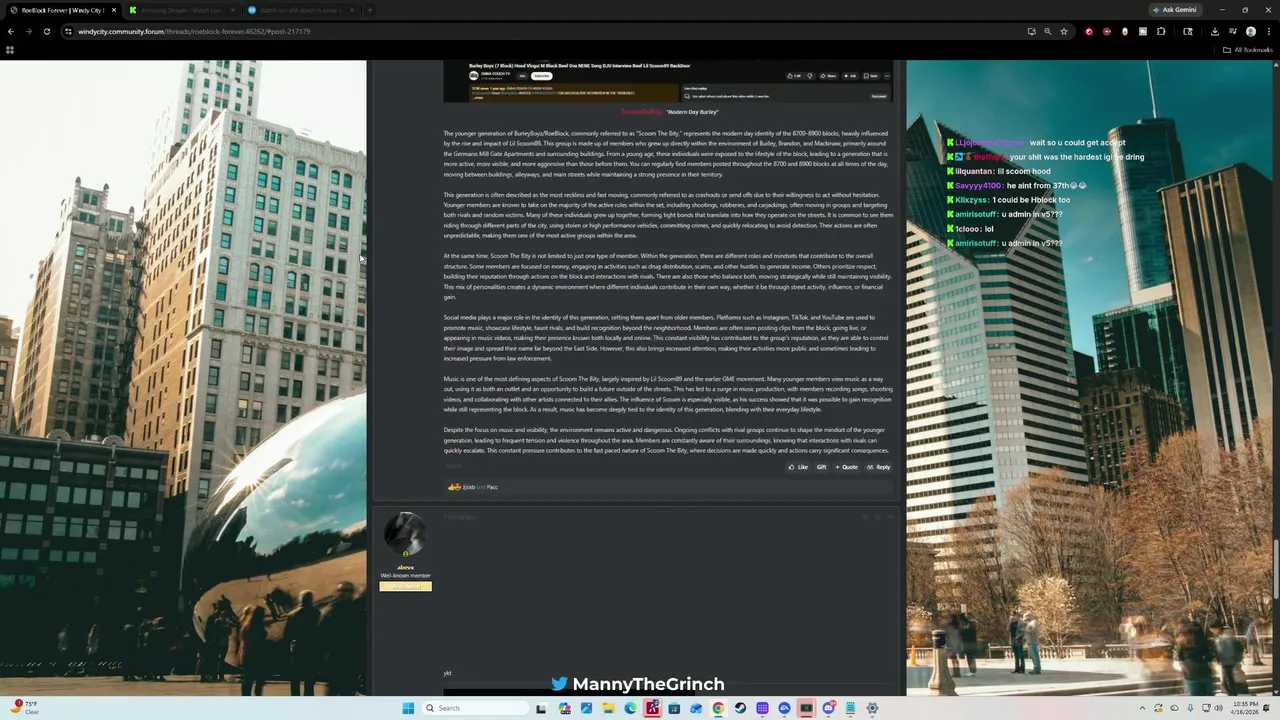Click chat message 'lil scoom hood'
The width and height of the screenshot is (1280, 720).
(1023, 171)
